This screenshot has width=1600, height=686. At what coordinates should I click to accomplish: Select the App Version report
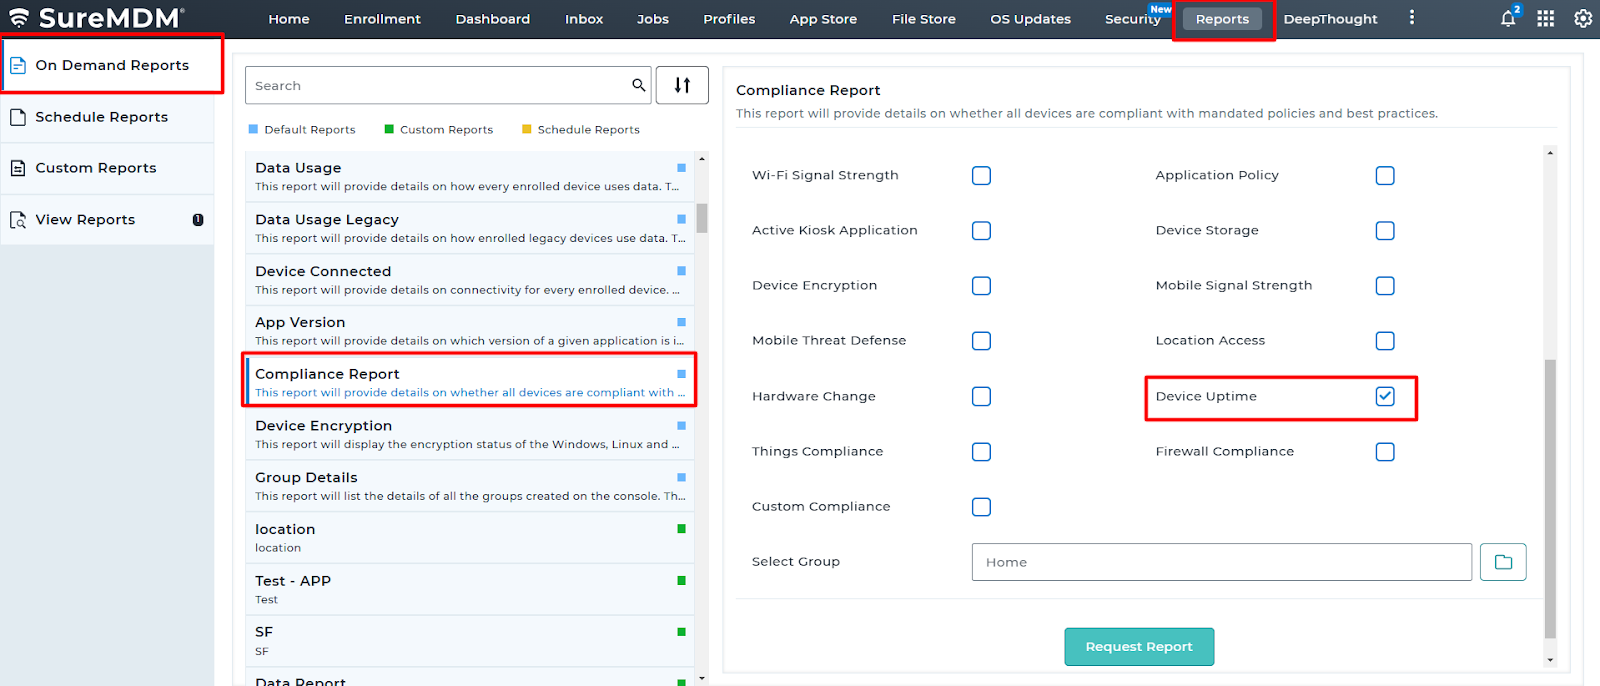(x=470, y=331)
